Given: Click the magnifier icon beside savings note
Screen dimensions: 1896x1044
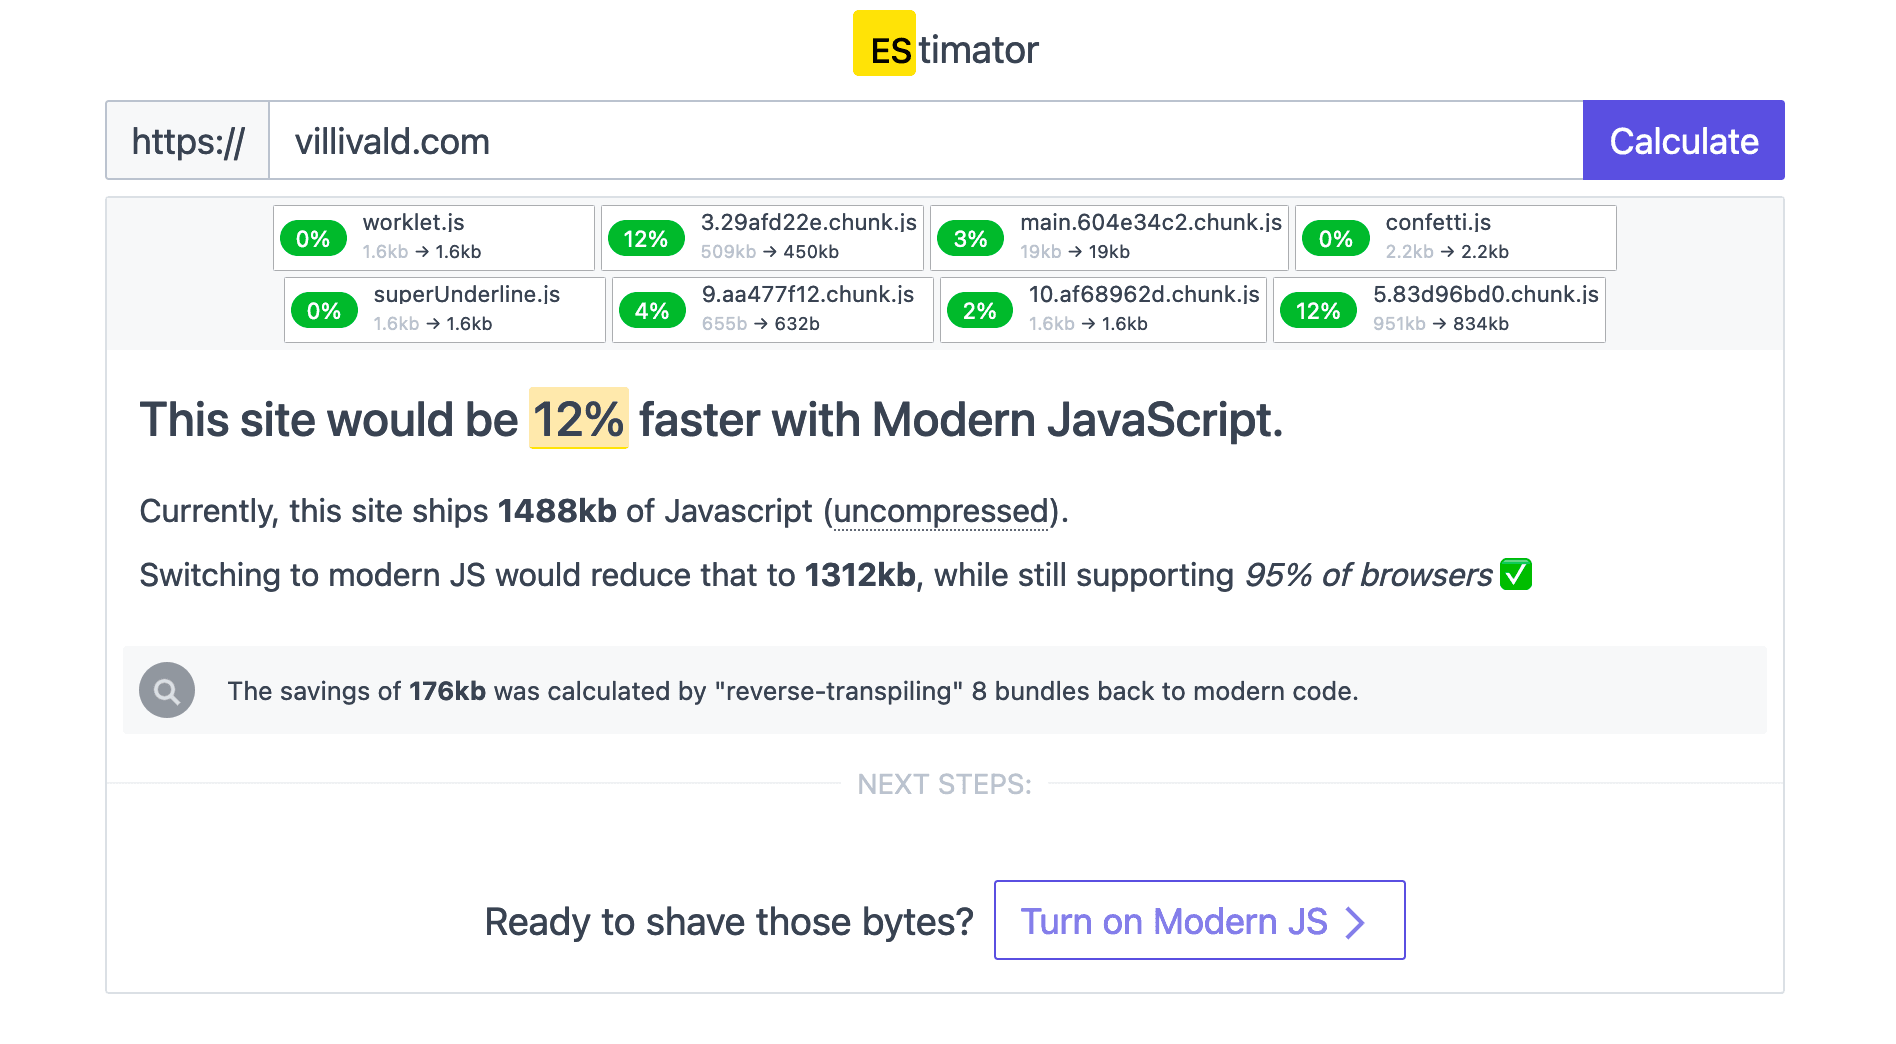Looking at the screenshot, I should tap(167, 690).
